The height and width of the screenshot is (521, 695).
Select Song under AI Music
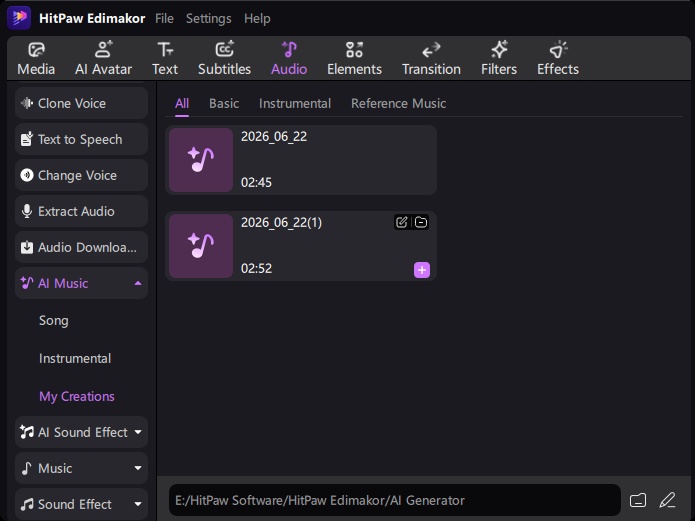pos(54,321)
